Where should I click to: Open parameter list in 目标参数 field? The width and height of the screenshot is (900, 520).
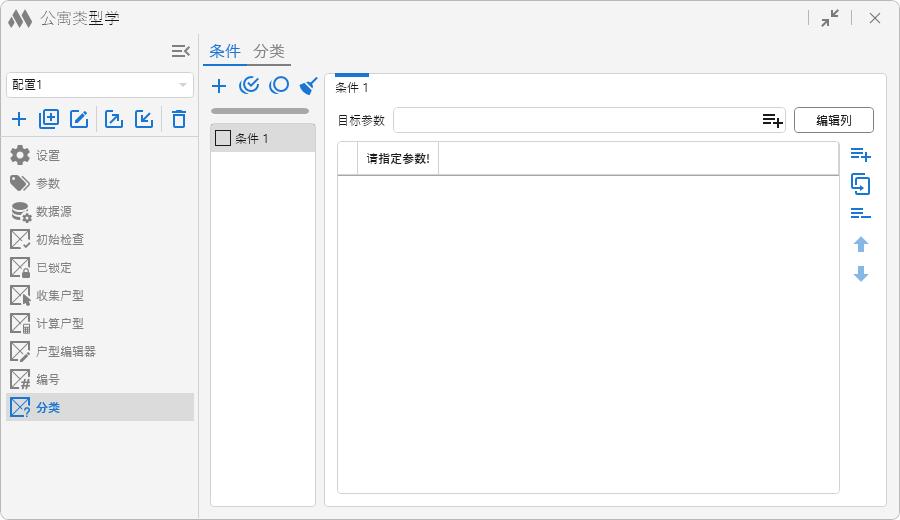772,121
